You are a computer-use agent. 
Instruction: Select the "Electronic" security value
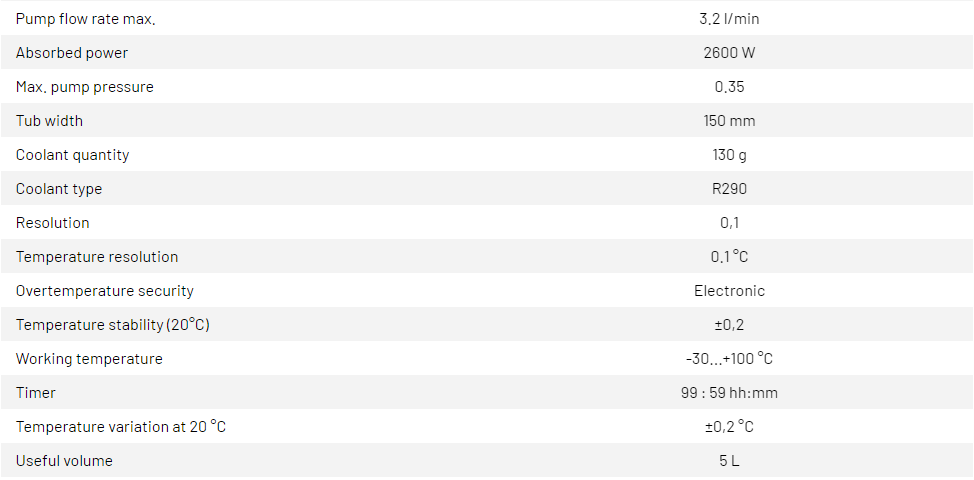pyautogui.click(x=729, y=291)
